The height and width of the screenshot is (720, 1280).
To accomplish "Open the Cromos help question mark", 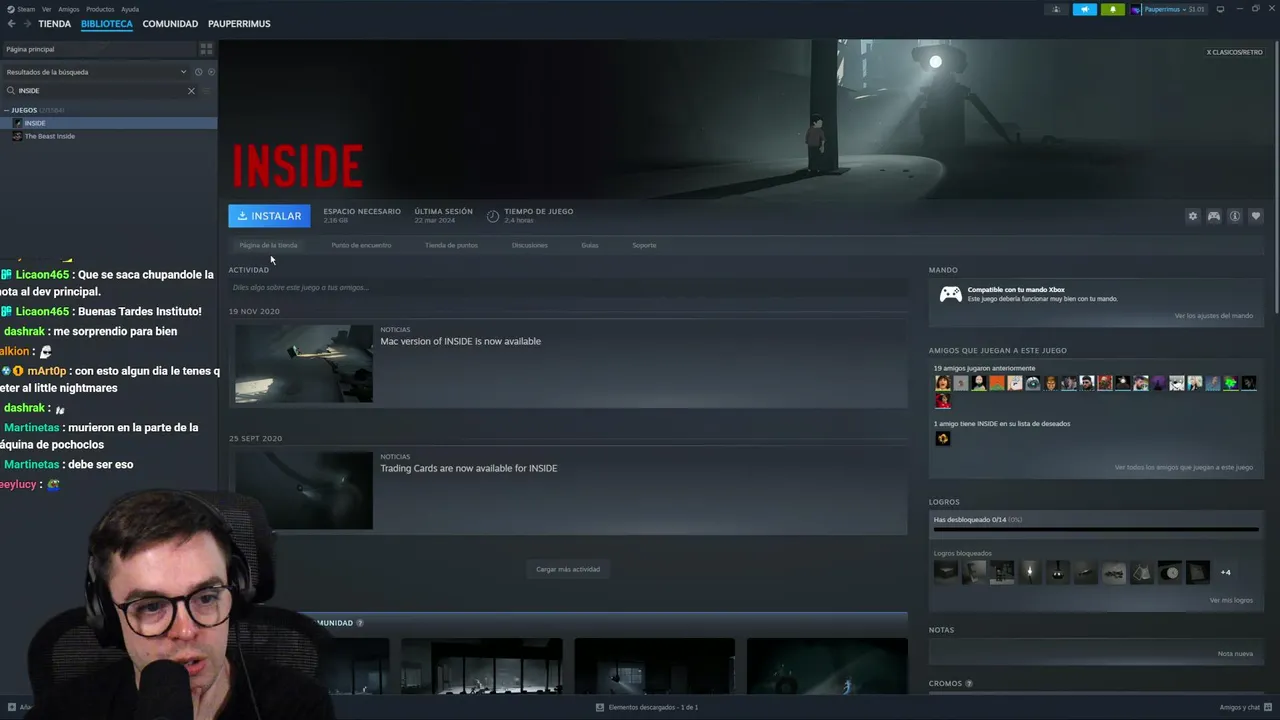I will coord(969,684).
